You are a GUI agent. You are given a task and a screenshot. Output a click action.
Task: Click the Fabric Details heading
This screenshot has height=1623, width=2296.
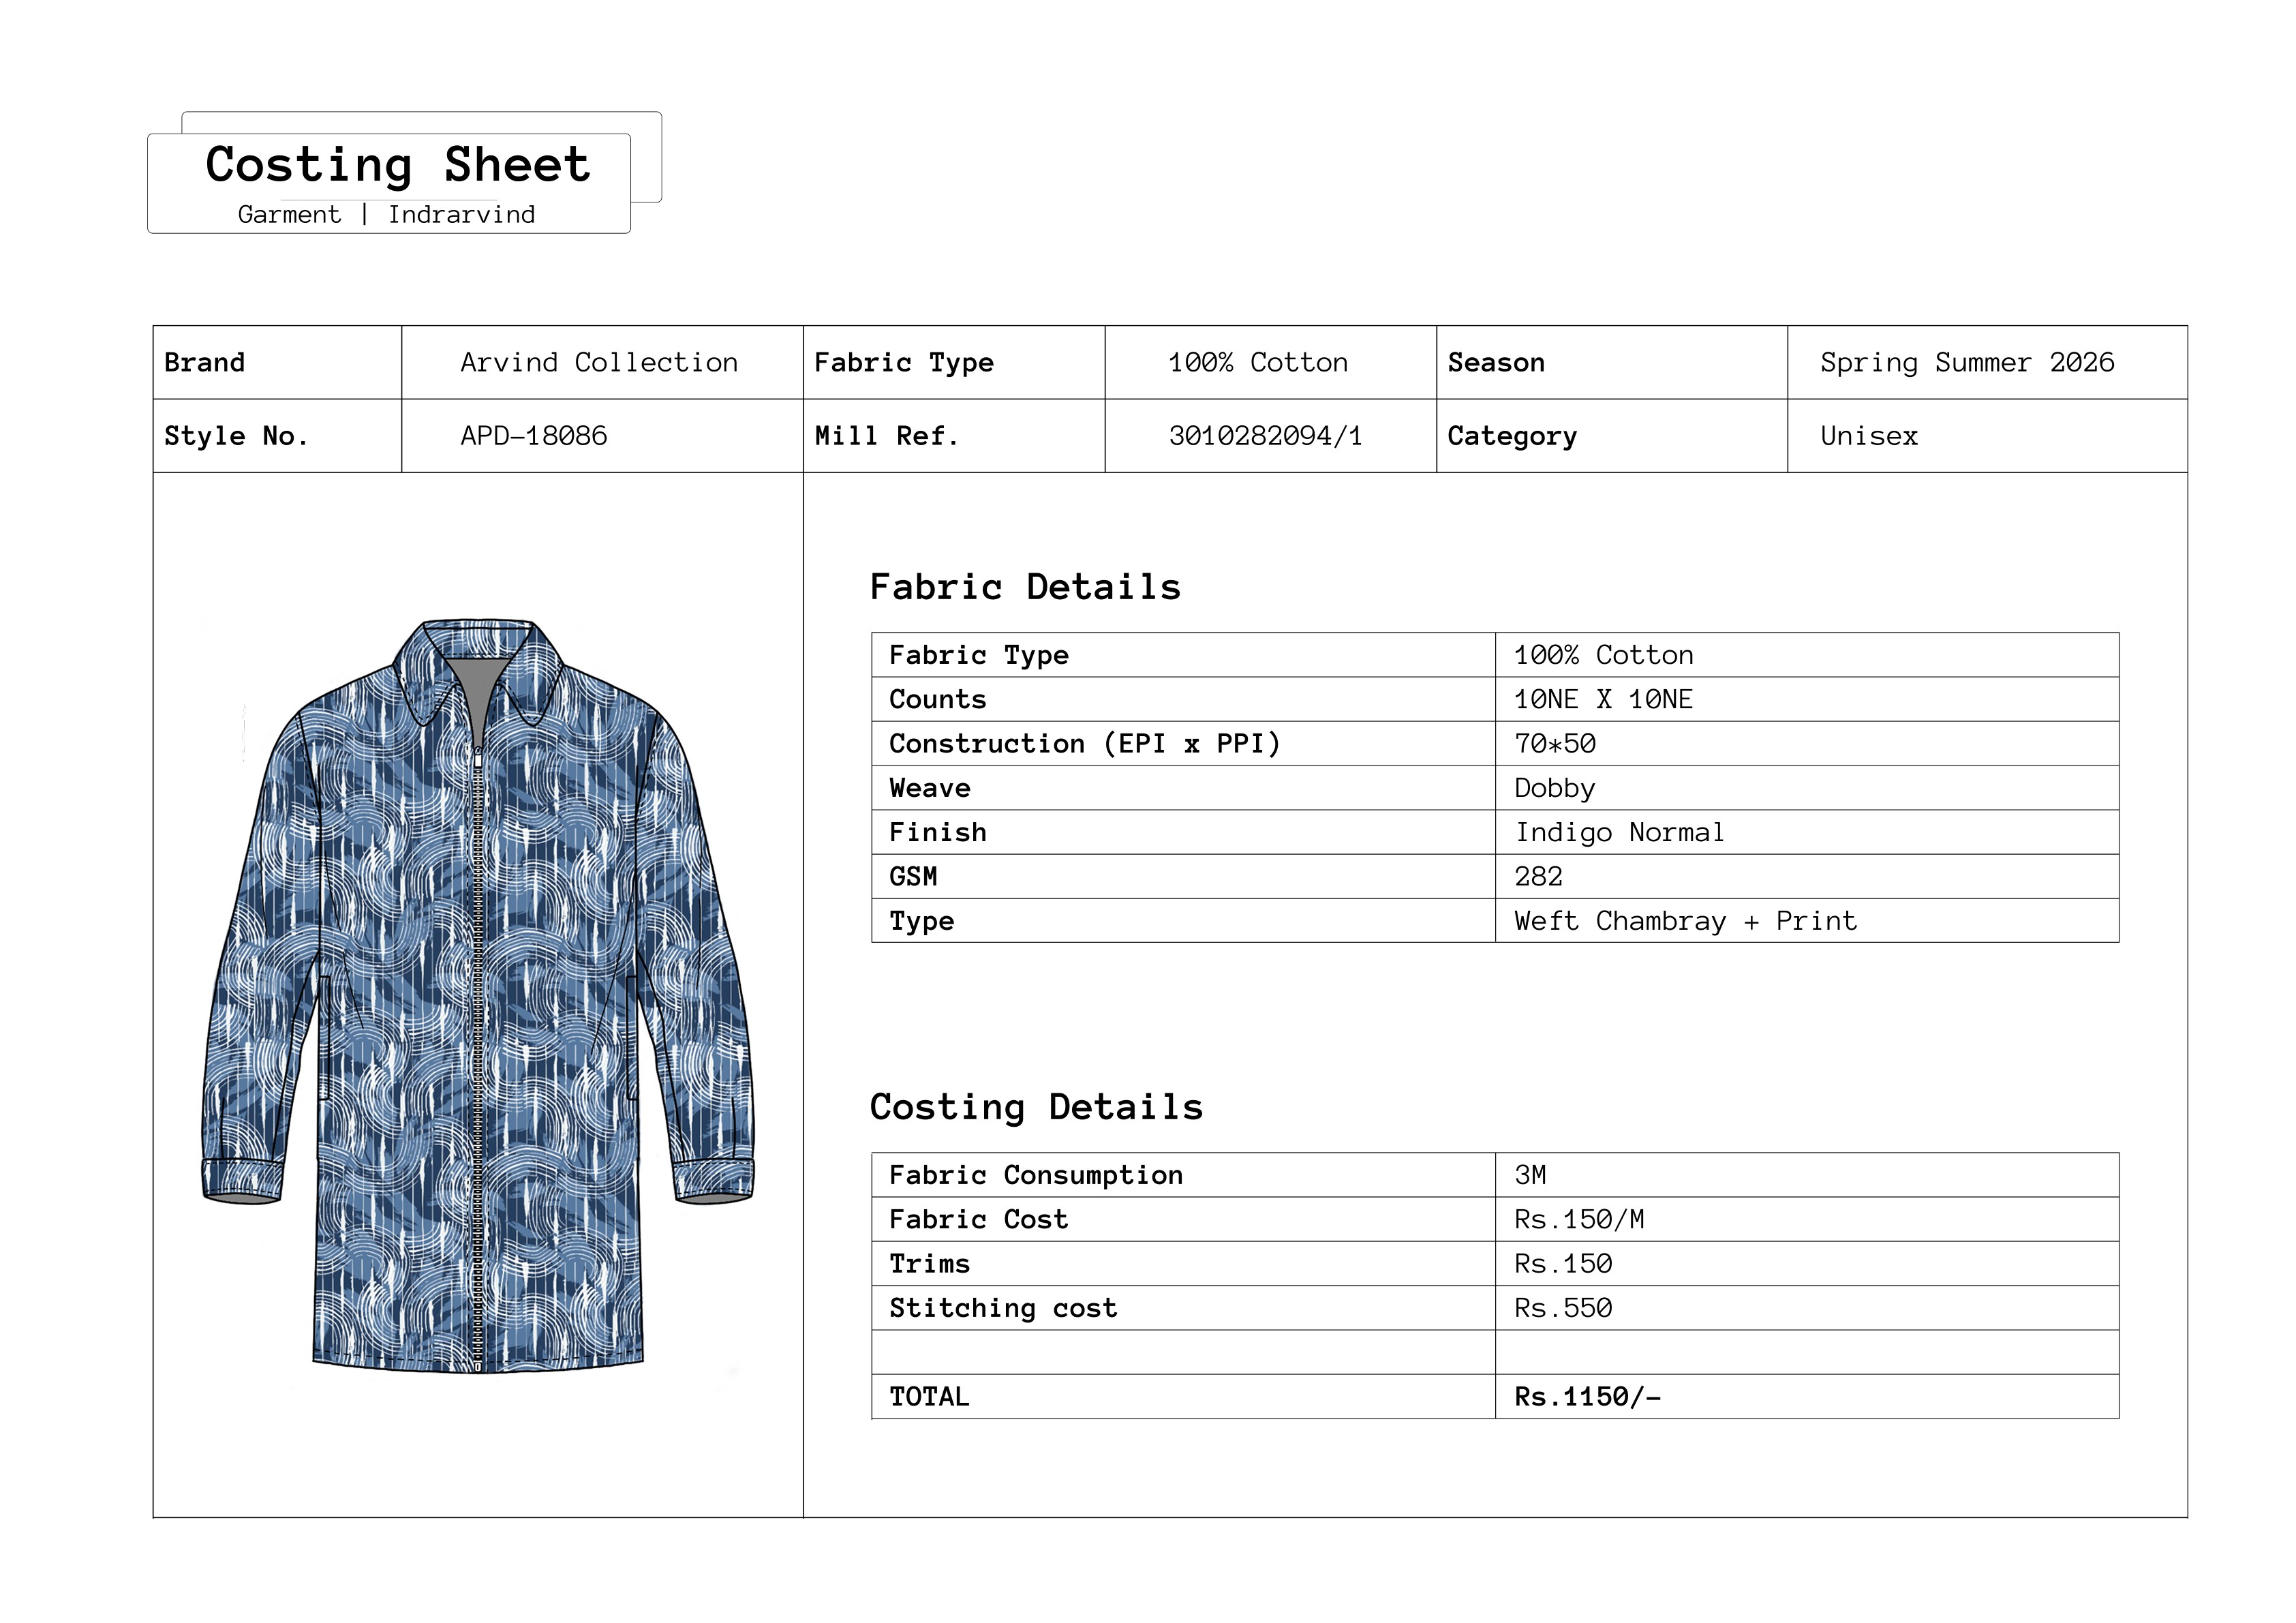tap(1025, 587)
